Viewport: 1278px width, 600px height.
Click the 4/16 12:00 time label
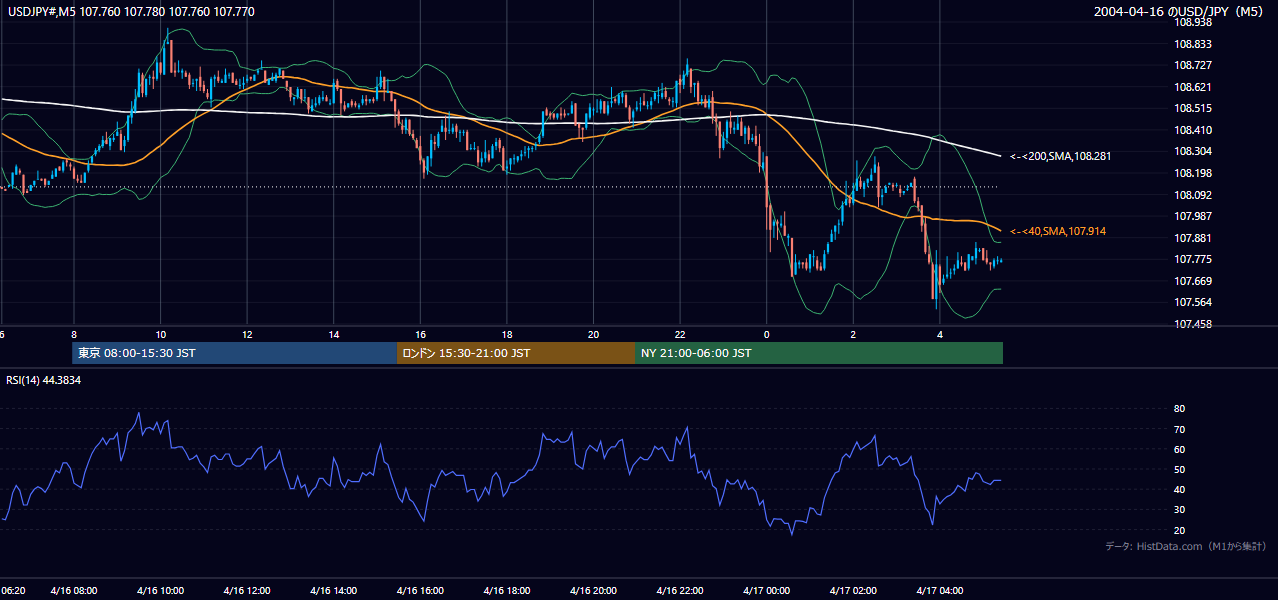[x=247, y=590]
